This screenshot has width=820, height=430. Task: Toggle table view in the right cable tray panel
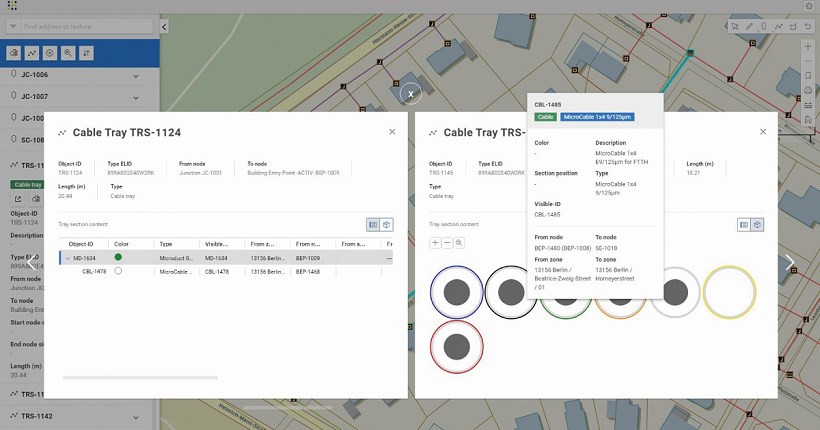point(744,225)
